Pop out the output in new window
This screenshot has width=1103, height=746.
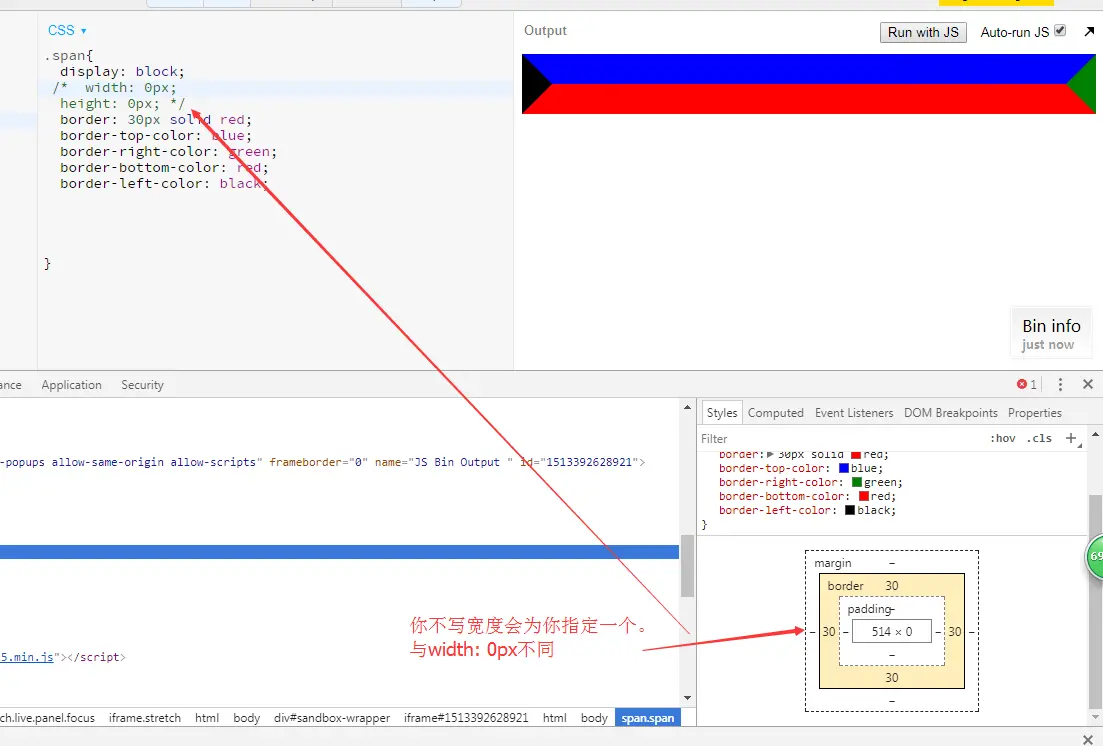click(x=1089, y=31)
